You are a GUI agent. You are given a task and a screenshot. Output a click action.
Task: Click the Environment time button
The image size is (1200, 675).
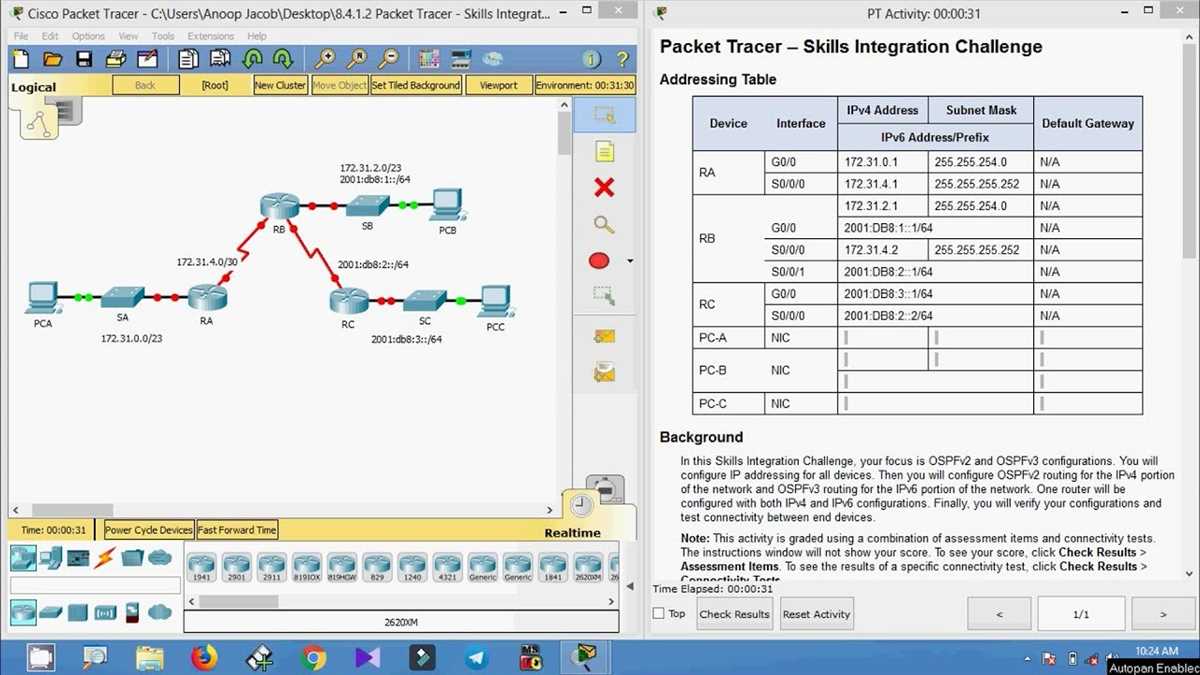tap(585, 85)
